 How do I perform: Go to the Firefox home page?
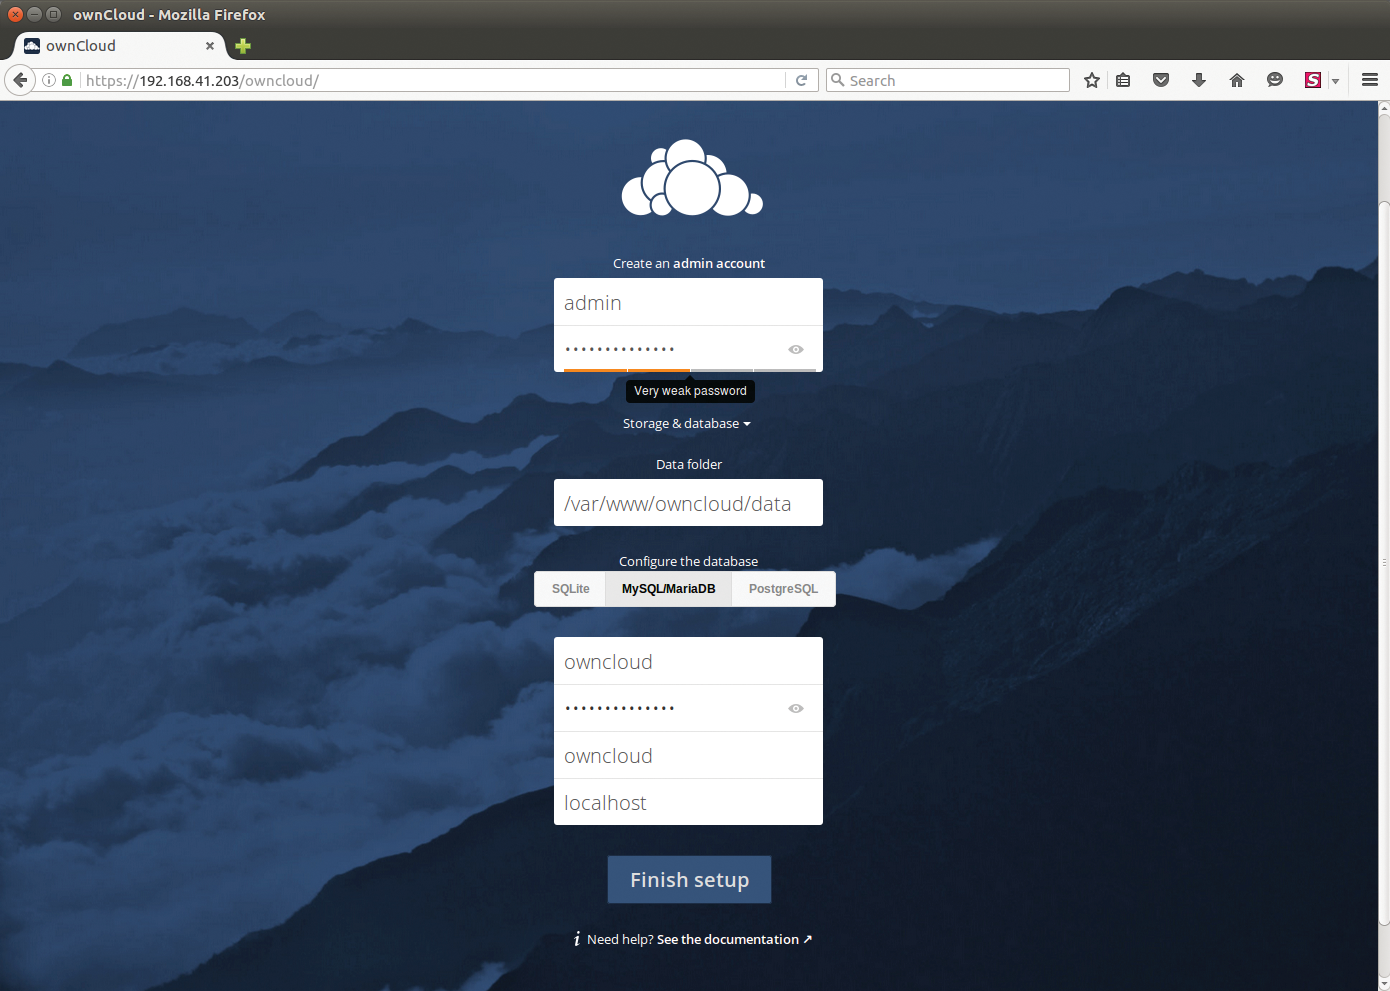[1236, 80]
